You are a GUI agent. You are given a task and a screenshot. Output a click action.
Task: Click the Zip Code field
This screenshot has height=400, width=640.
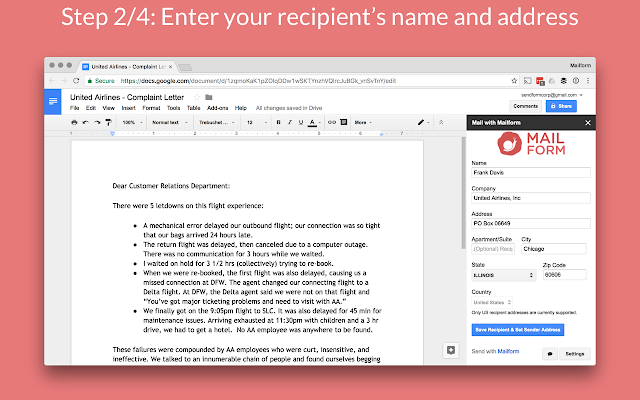[564, 275]
